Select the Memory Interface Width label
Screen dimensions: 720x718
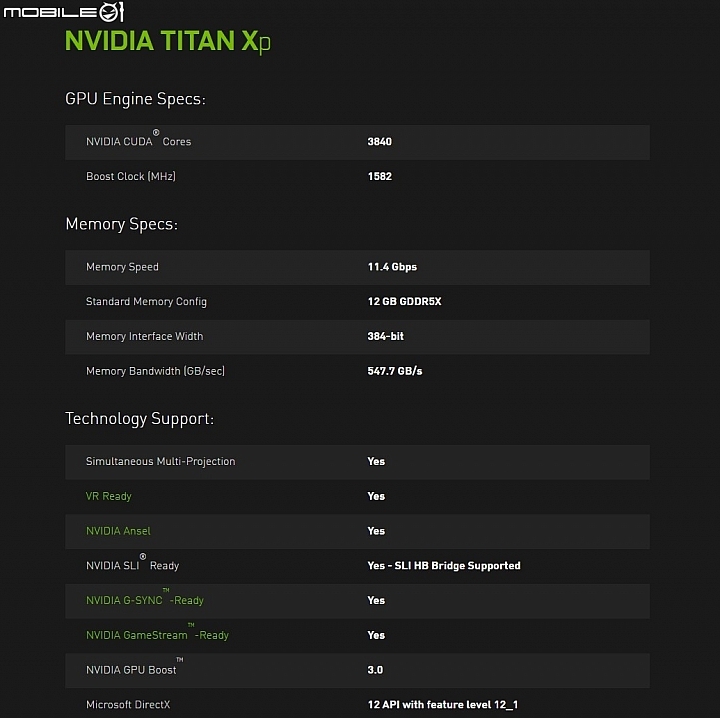[145, 337]
